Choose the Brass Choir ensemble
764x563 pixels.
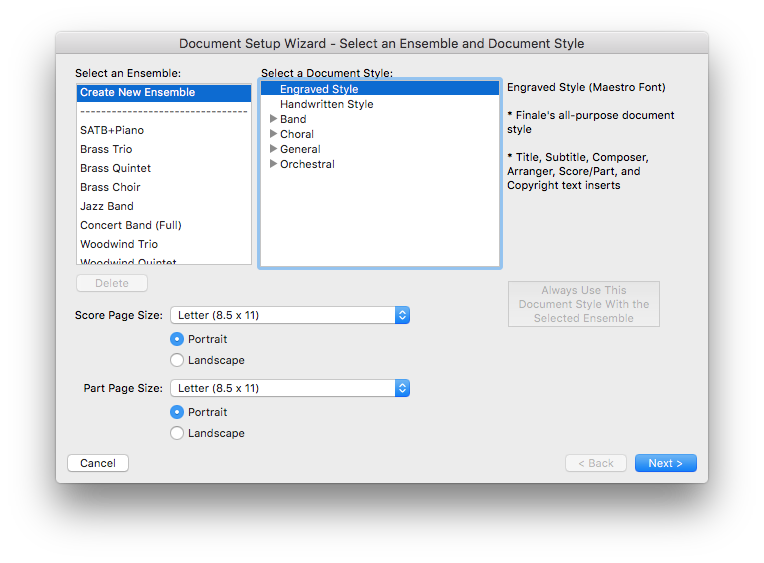164,187
